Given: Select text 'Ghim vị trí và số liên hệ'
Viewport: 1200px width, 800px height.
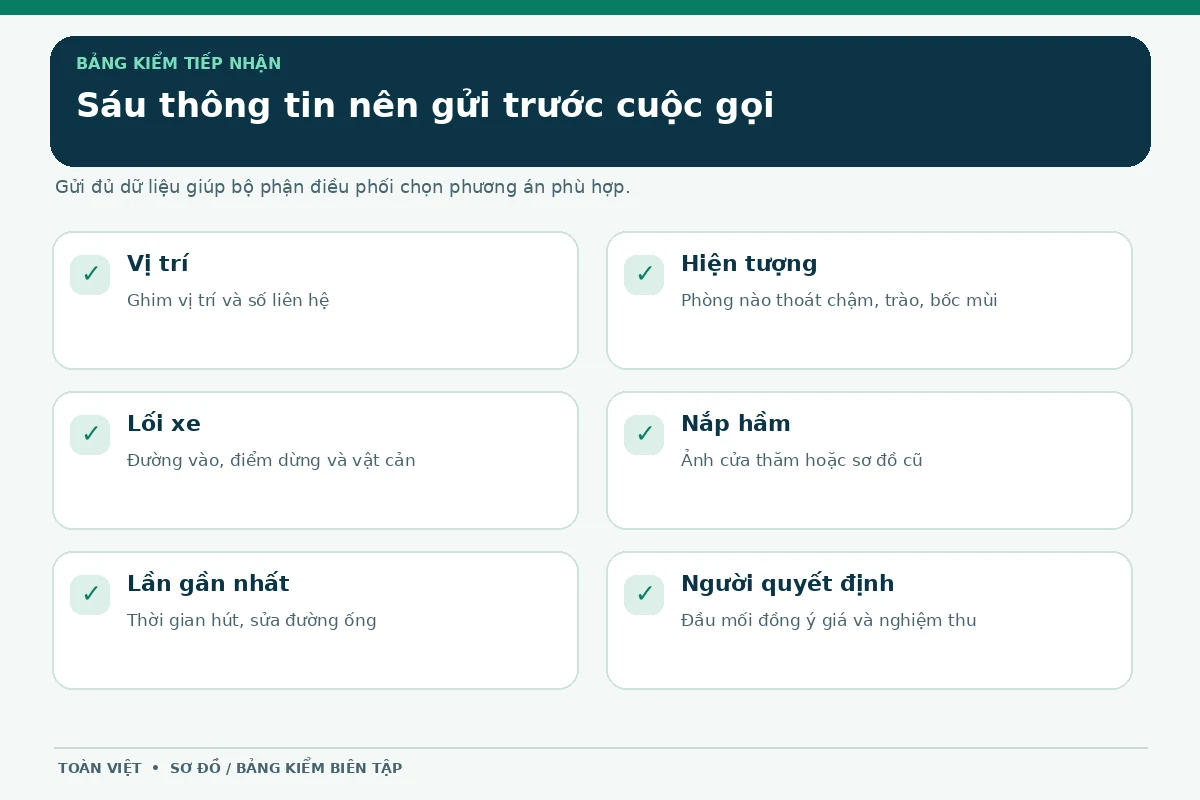Looking at the screenshot, I should click(x=228, y=300).
